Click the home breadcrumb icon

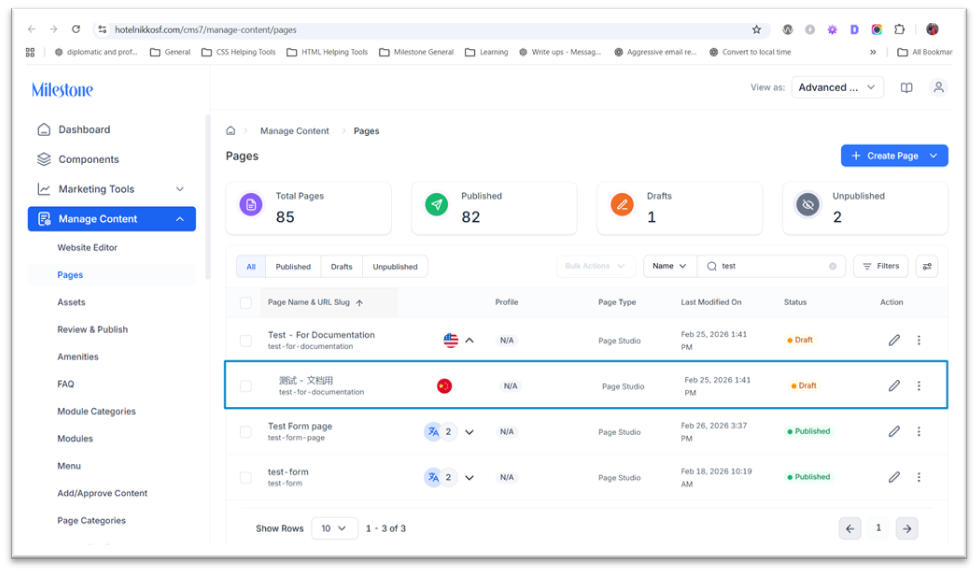(x=231, y=131)
